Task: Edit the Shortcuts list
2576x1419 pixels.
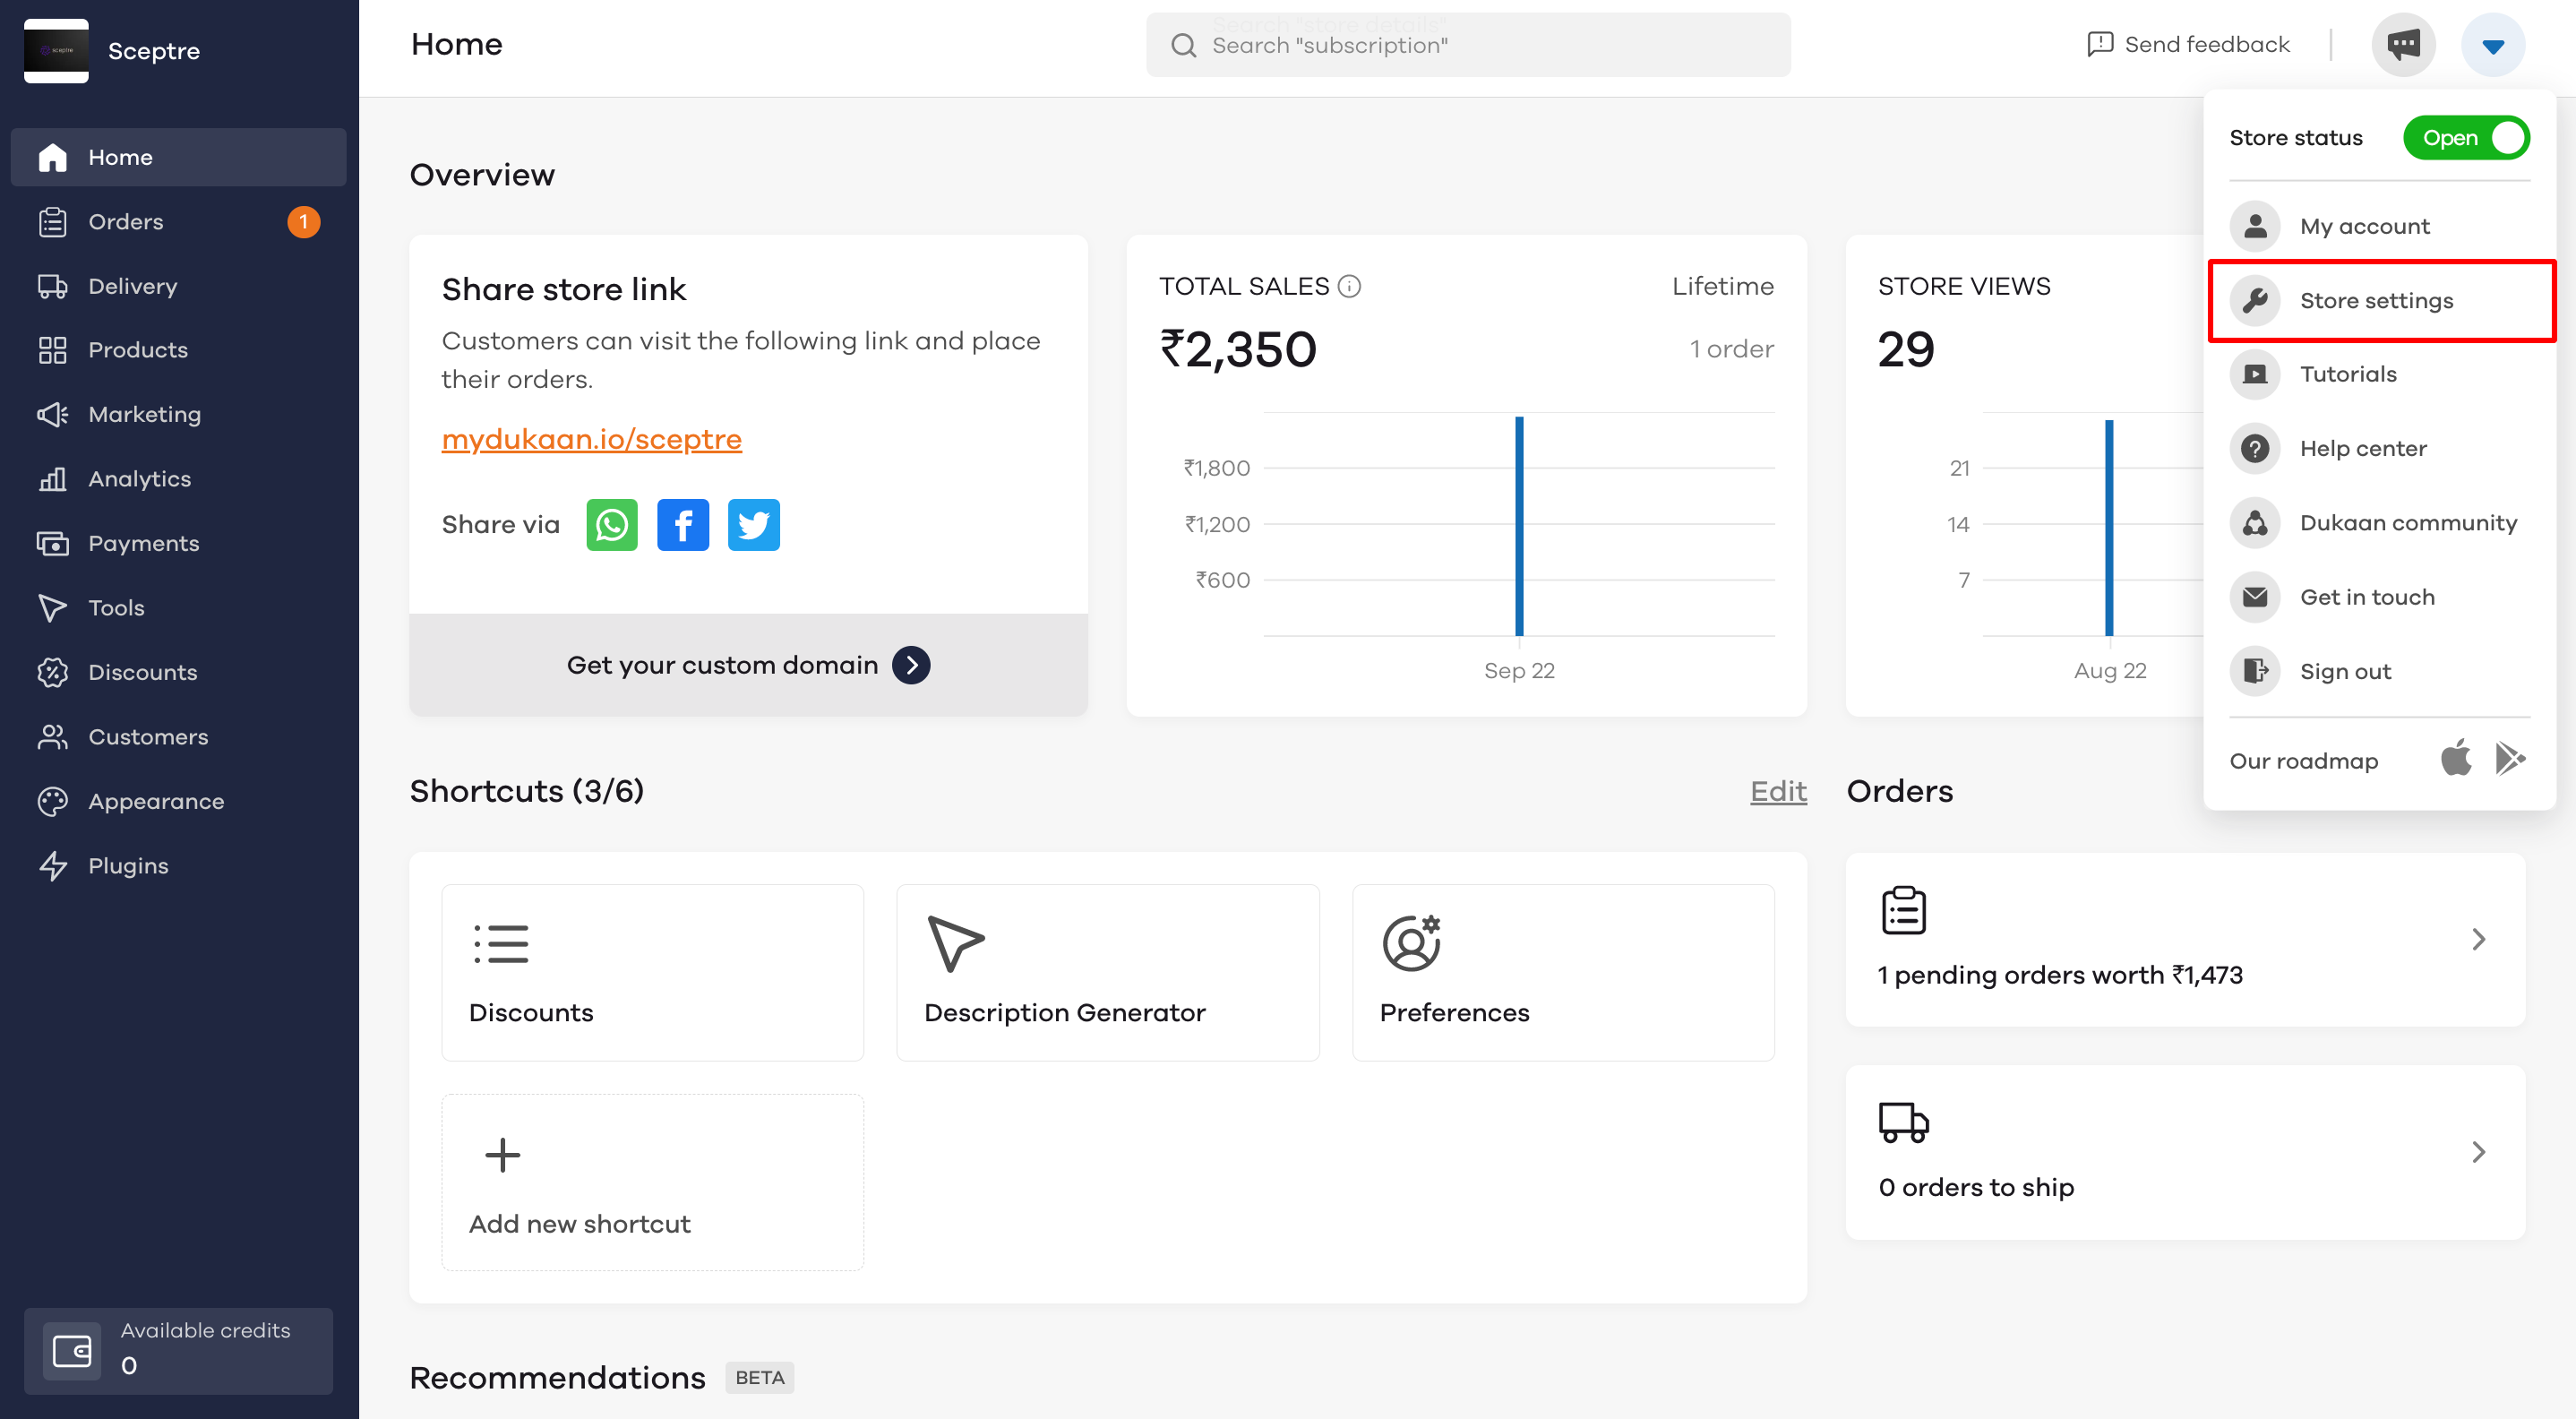Action: pyautogui.click(x=1778, y=791)
